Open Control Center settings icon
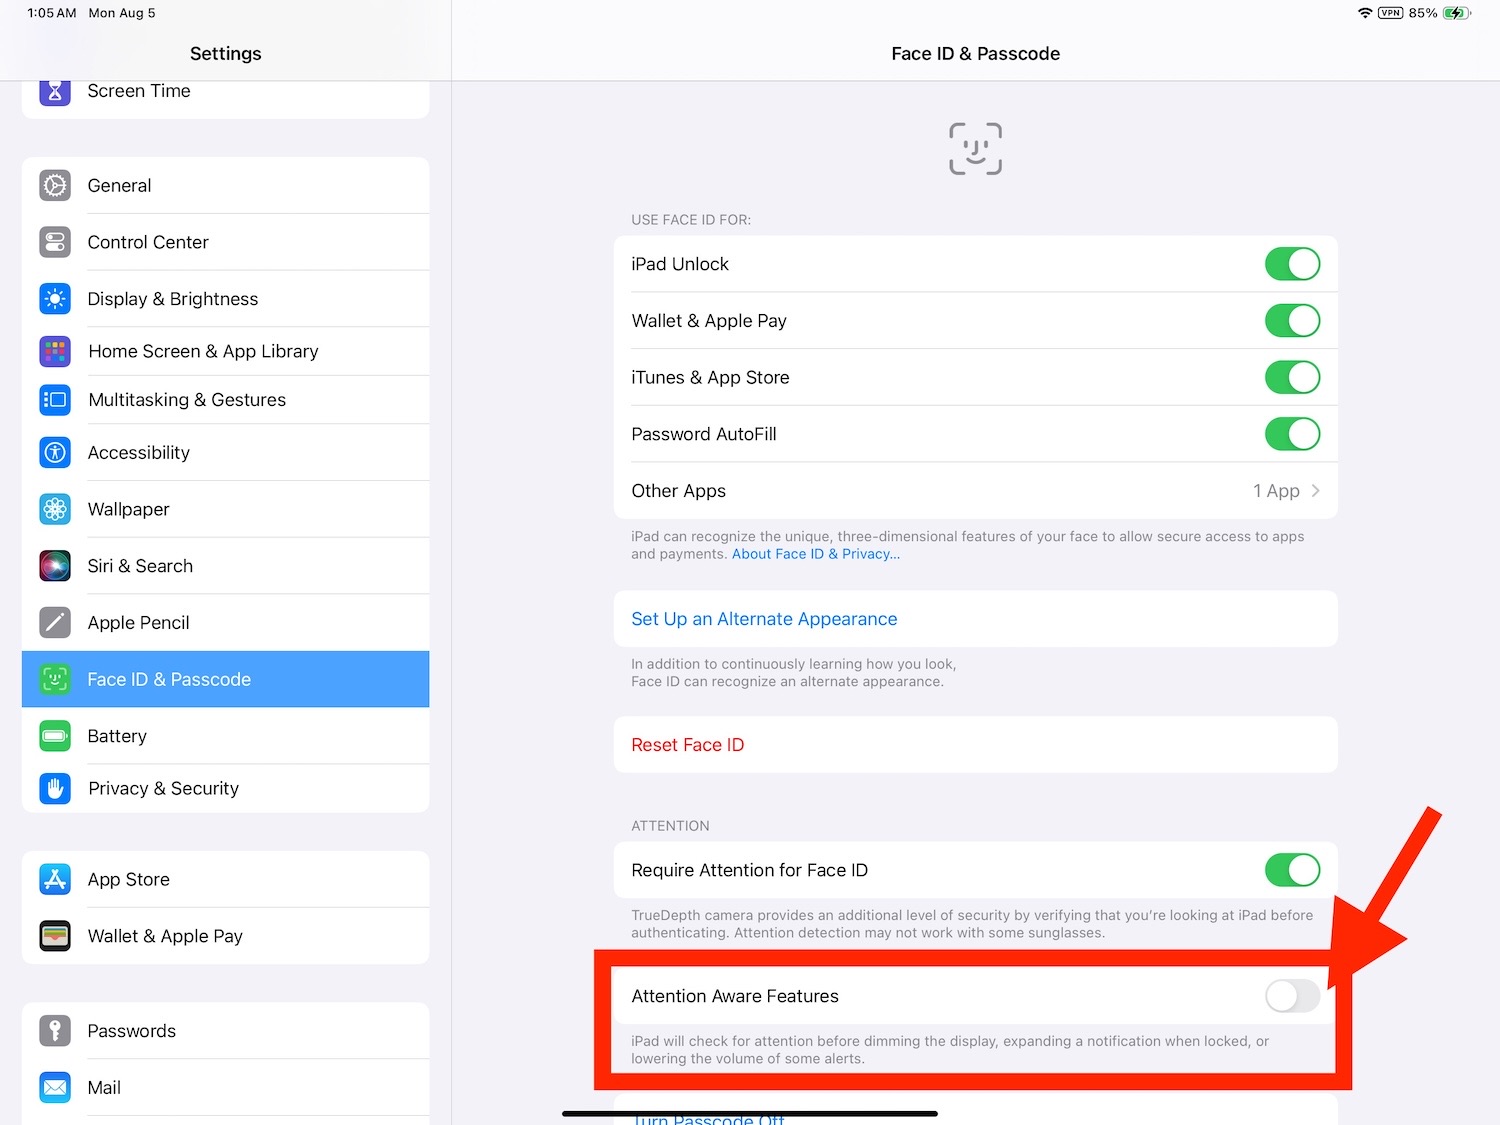The width and height of the screenshot is (1500, 1125). (x=55, y=242)
